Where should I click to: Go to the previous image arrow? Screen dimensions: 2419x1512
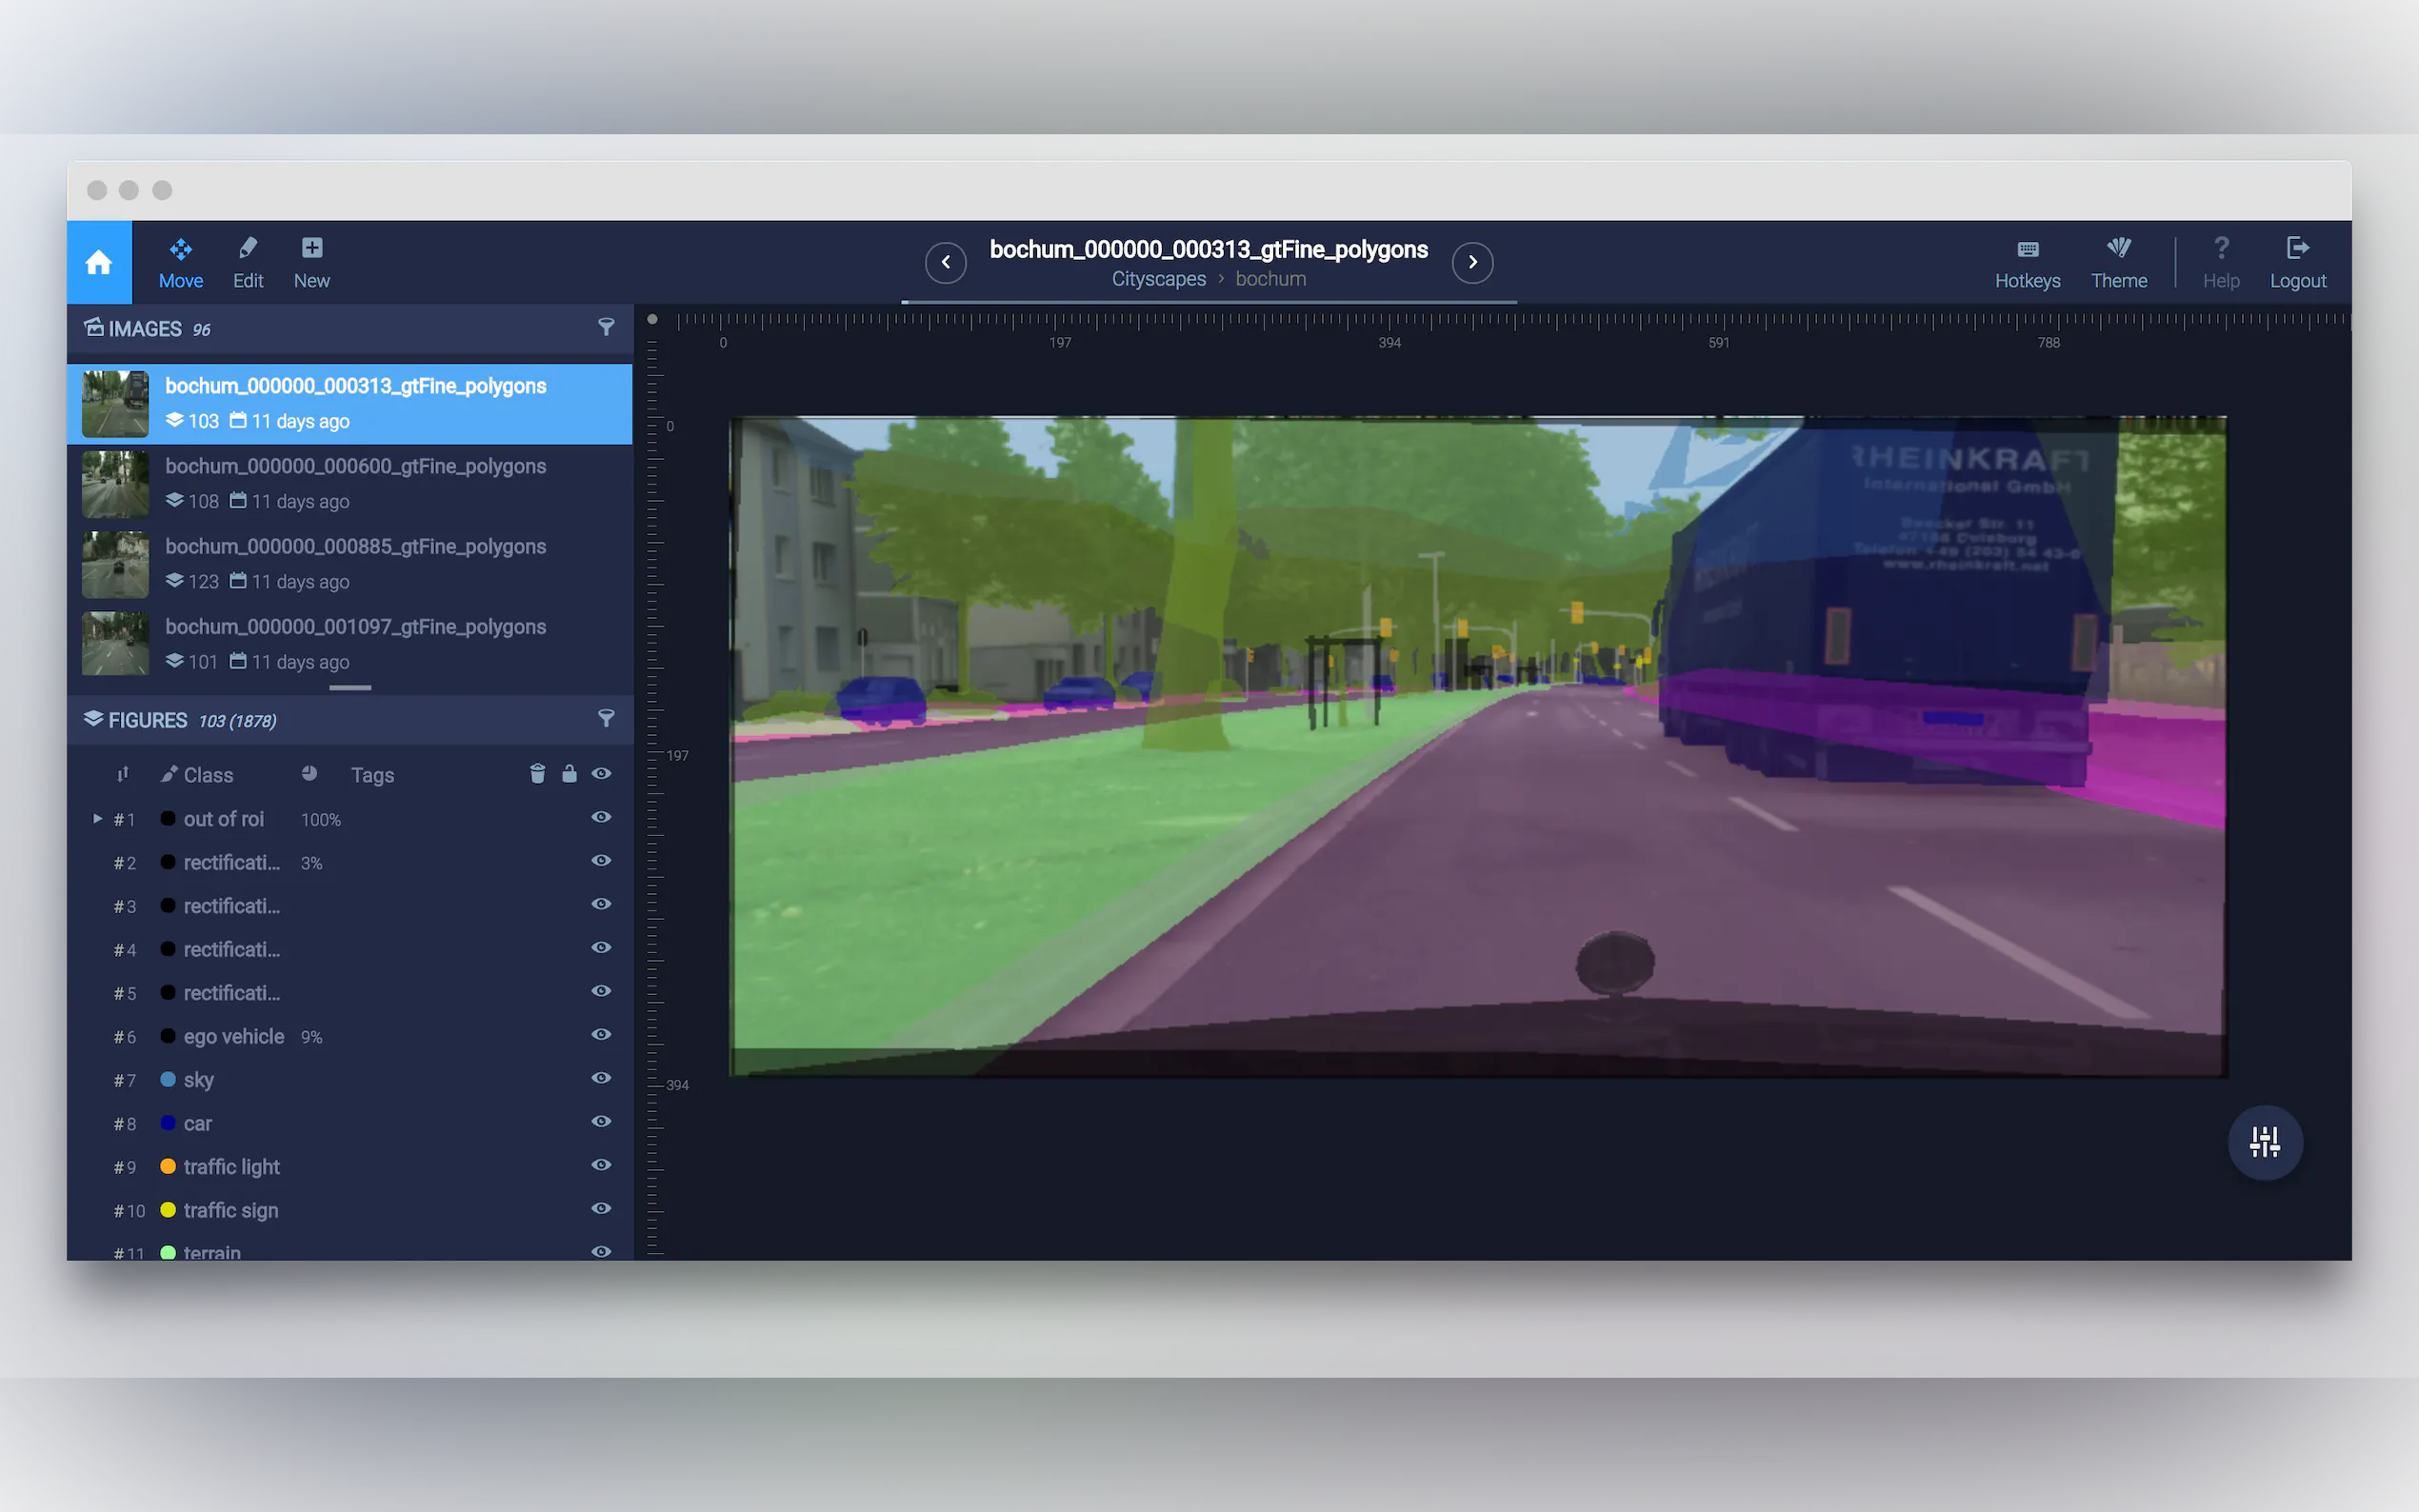(x=945, y=262)
